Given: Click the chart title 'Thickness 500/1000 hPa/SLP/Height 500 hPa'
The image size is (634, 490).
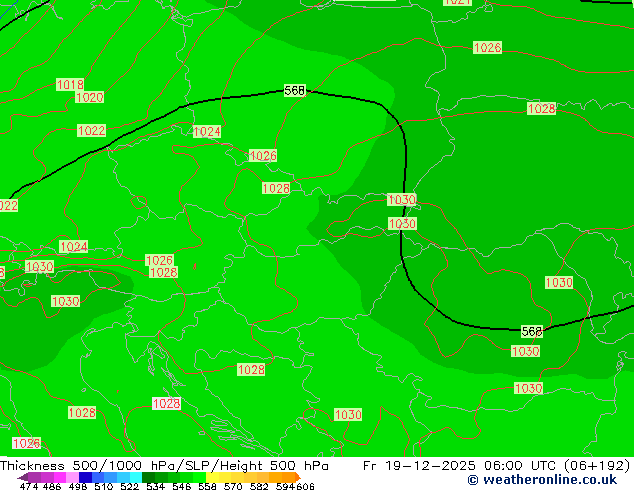Looking at the screenshot, I should click(x=164, y=466).
